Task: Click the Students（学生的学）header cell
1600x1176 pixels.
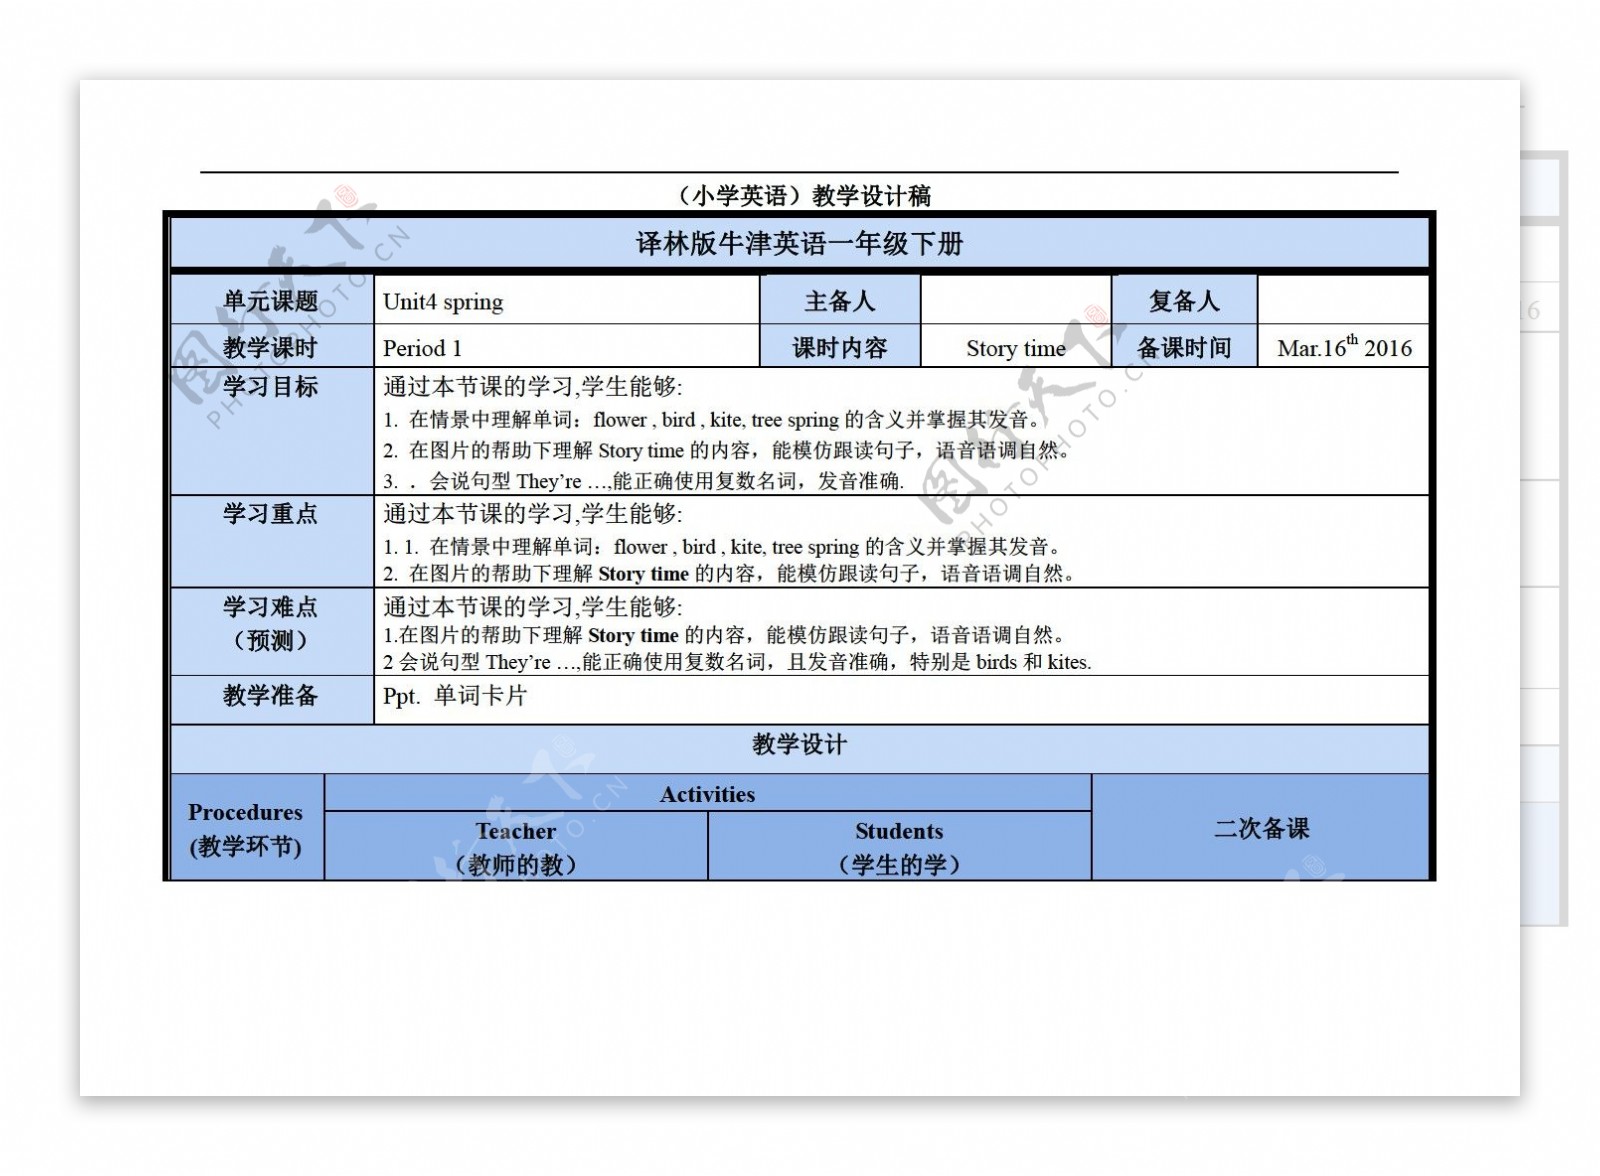Action: 899,847
